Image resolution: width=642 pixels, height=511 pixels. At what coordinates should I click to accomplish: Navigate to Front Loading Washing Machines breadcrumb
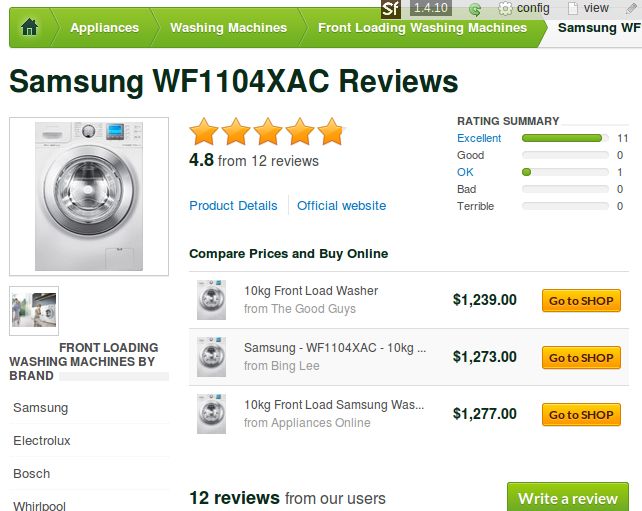pos(422,28)
